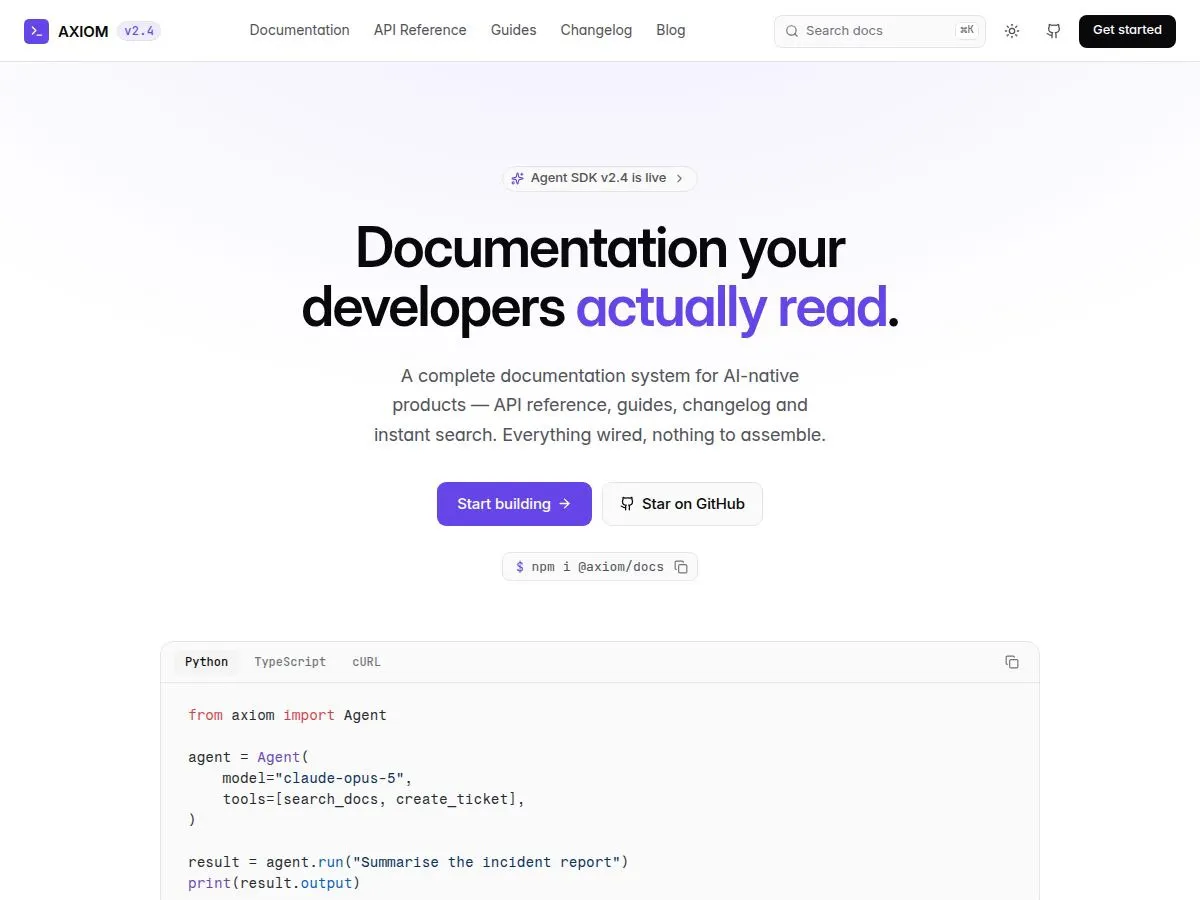Copy the npm install command

[x=681, y=567]
